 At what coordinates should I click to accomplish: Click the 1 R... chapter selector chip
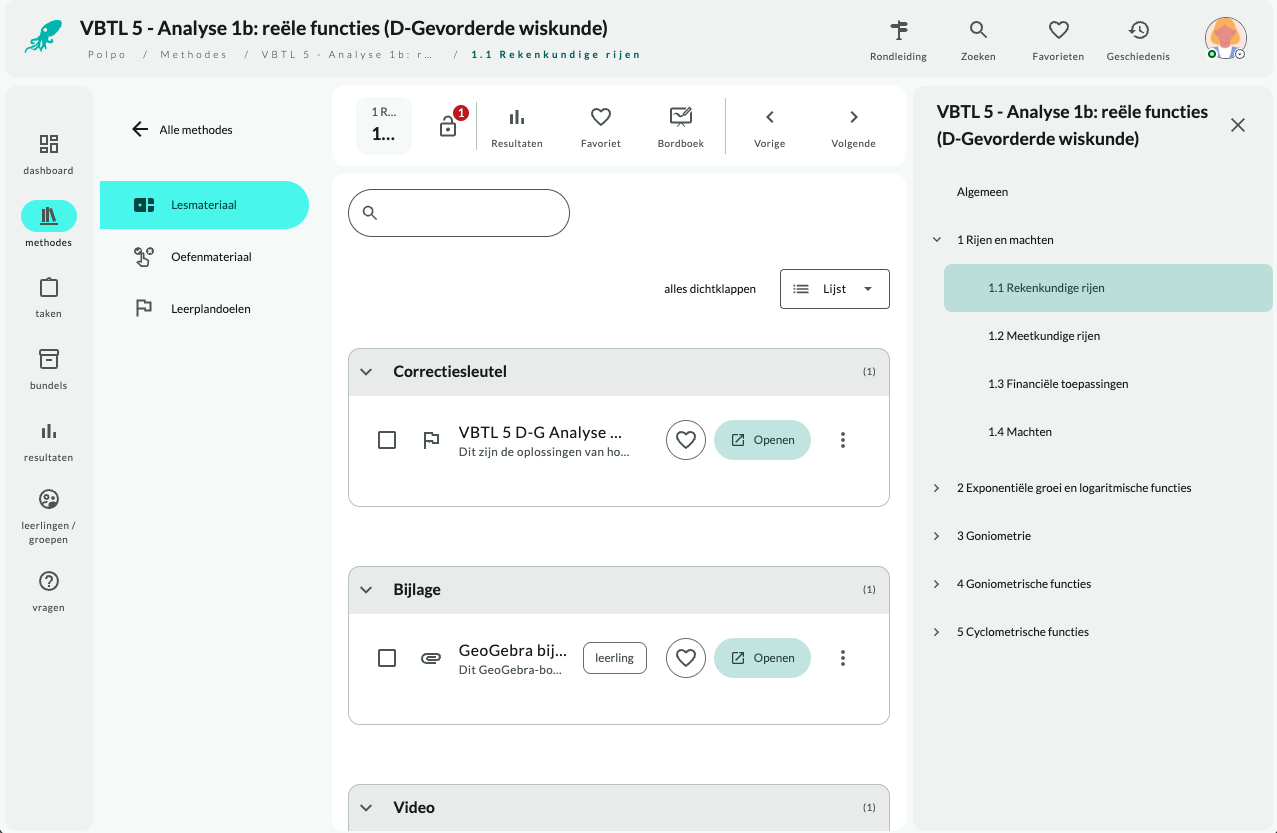(384, 126)
